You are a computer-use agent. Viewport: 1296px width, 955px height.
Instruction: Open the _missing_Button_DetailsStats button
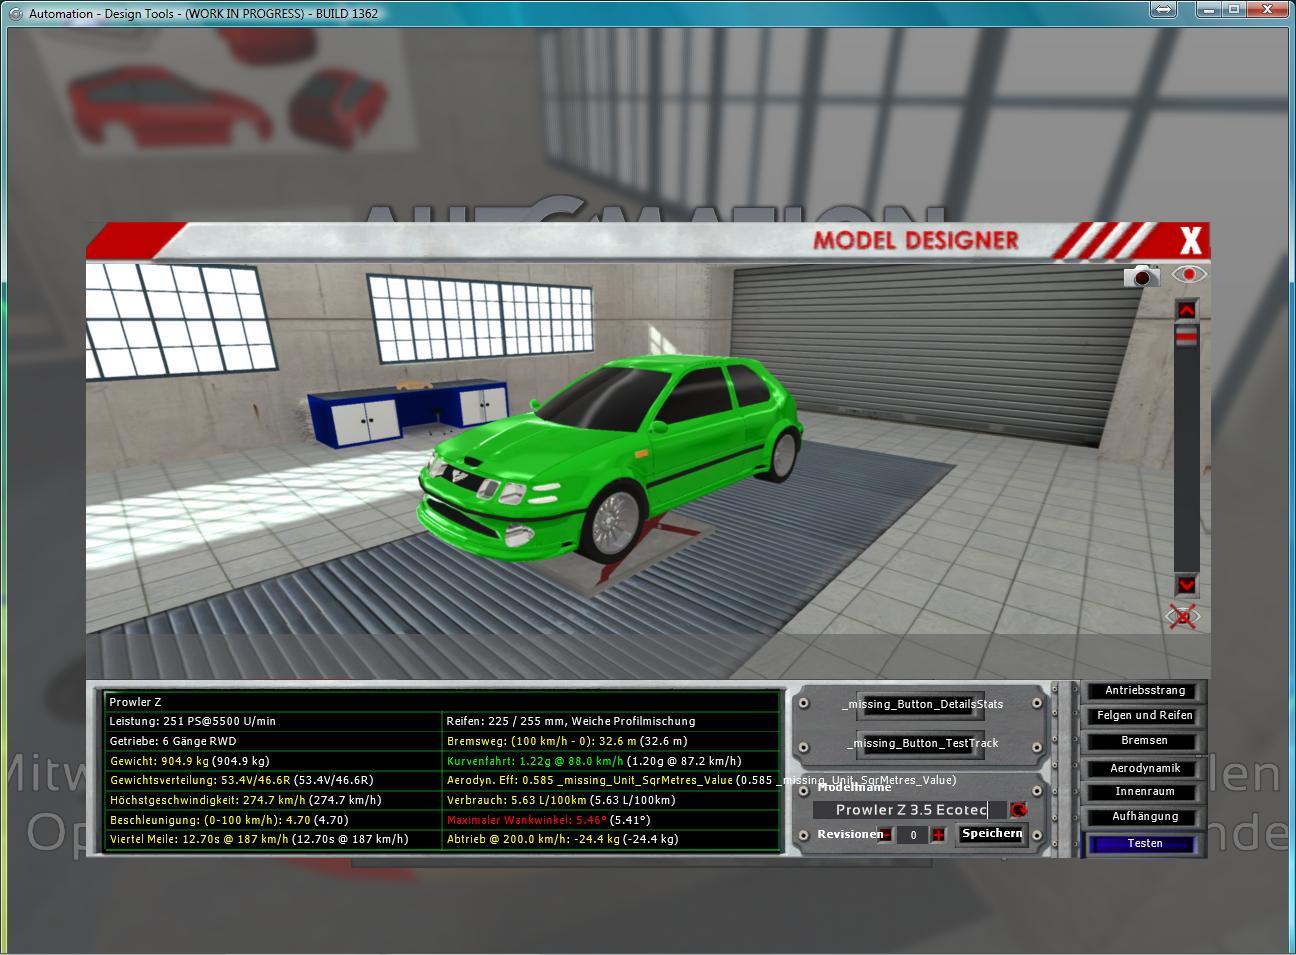point(921,704)
